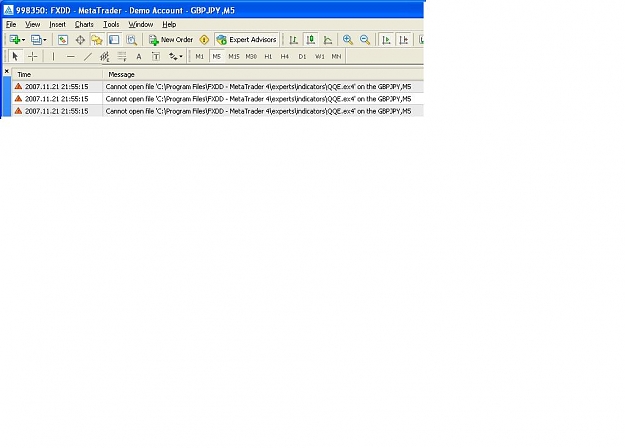Click the Time column header

click(57, 75)
